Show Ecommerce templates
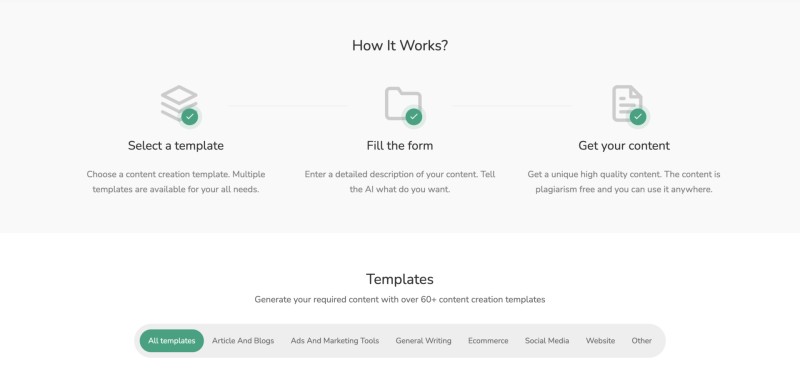Image resolution: width=800 pixels, height=370 pixels. [x=488, y=340]
